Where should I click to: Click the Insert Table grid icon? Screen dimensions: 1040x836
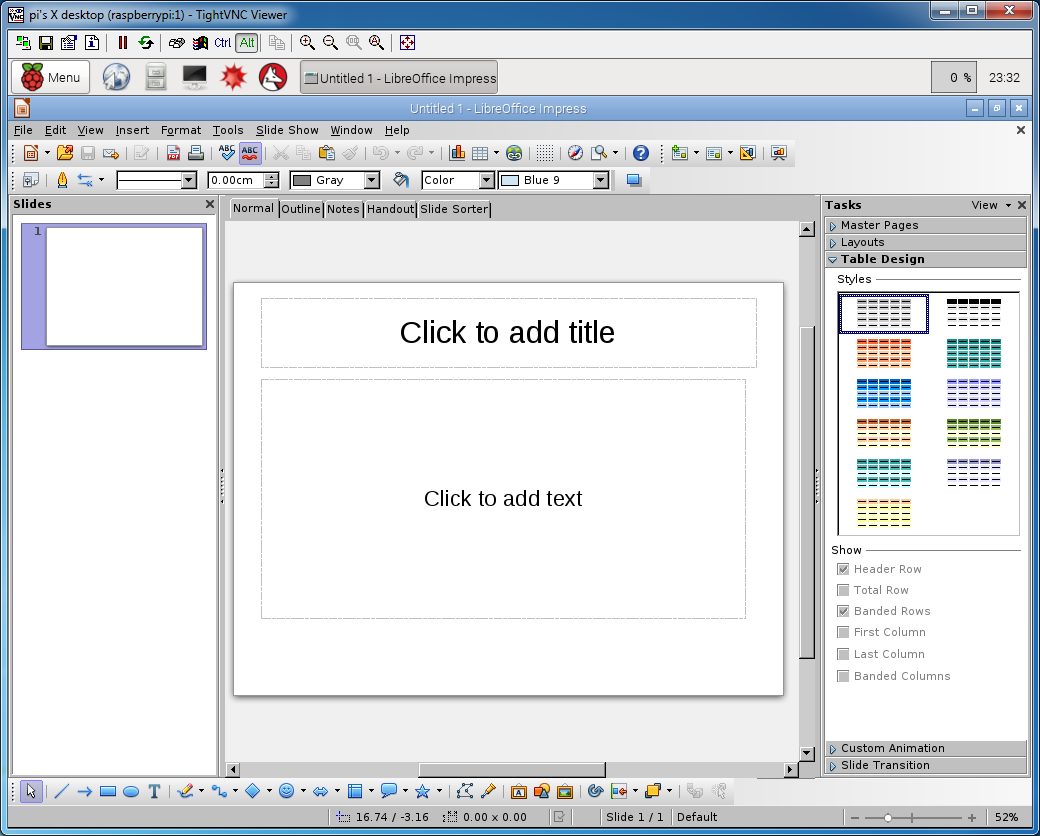[x=480, y=153]
